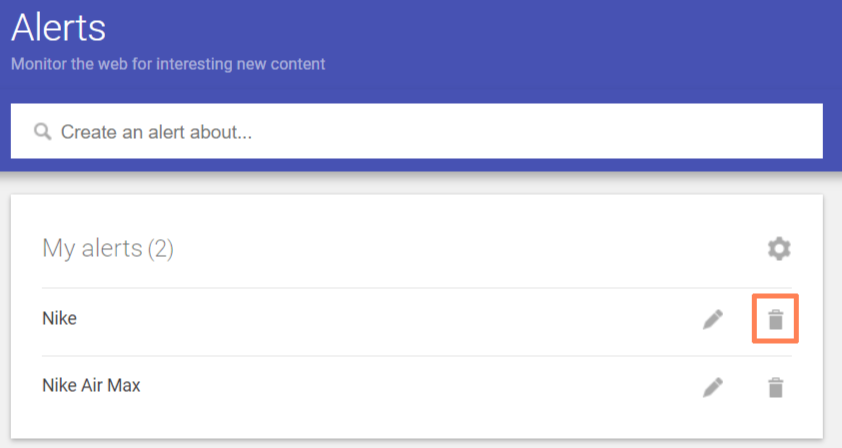Screen dimensions: 842x448
Task: Edit the Nike alert with pencil icon
Action: 712,320
